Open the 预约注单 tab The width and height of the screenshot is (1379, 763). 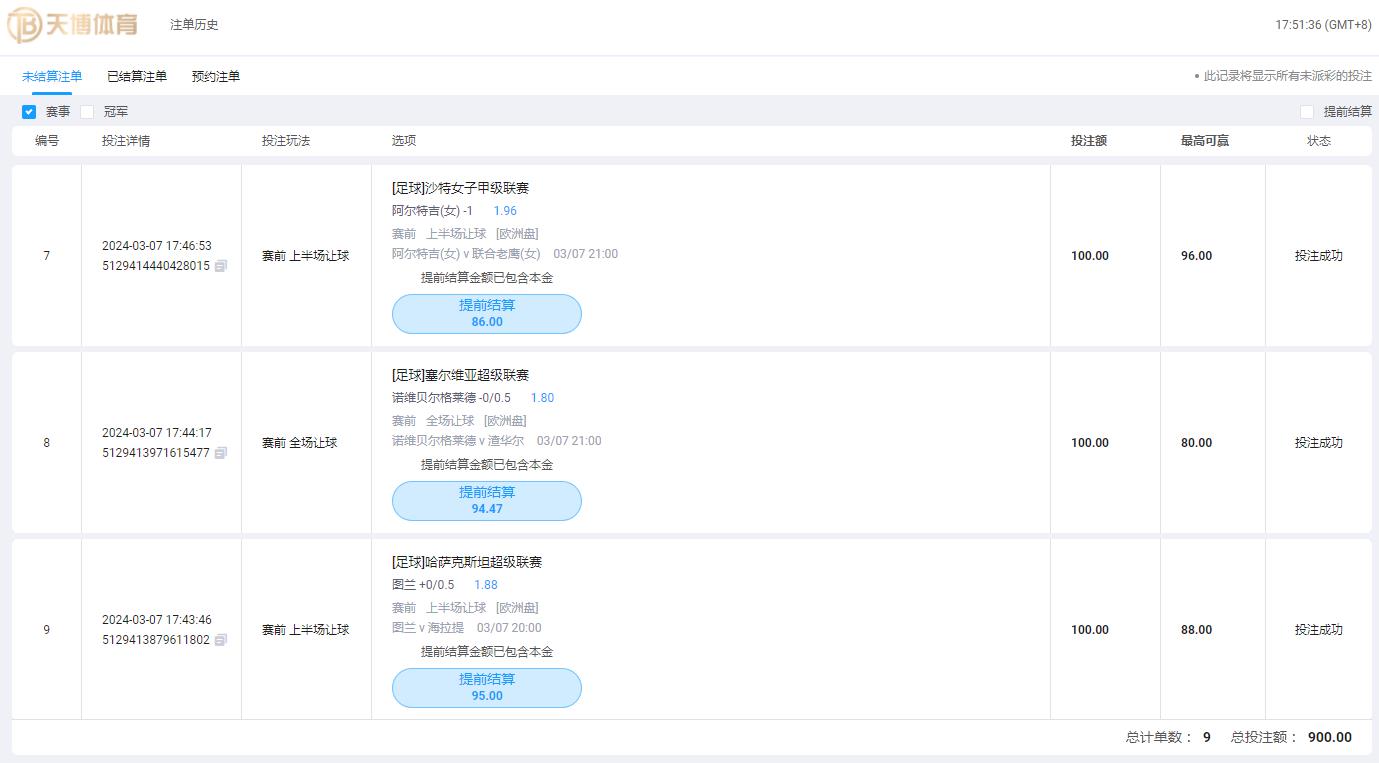click(216, 76)
